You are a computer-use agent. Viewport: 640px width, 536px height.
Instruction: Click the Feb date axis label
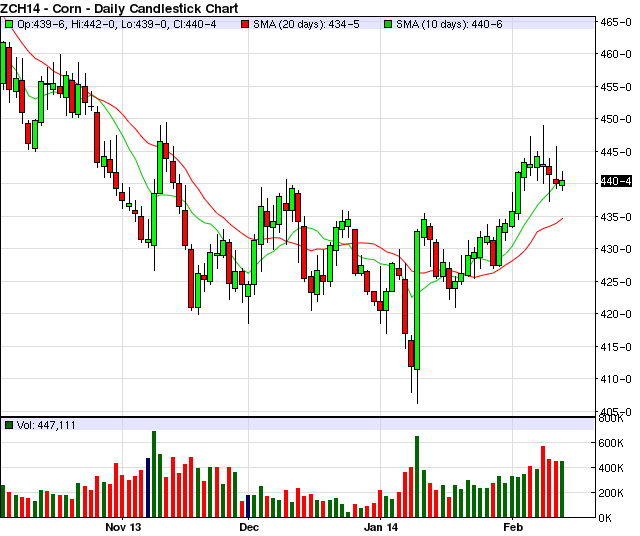tap(513, 527)
